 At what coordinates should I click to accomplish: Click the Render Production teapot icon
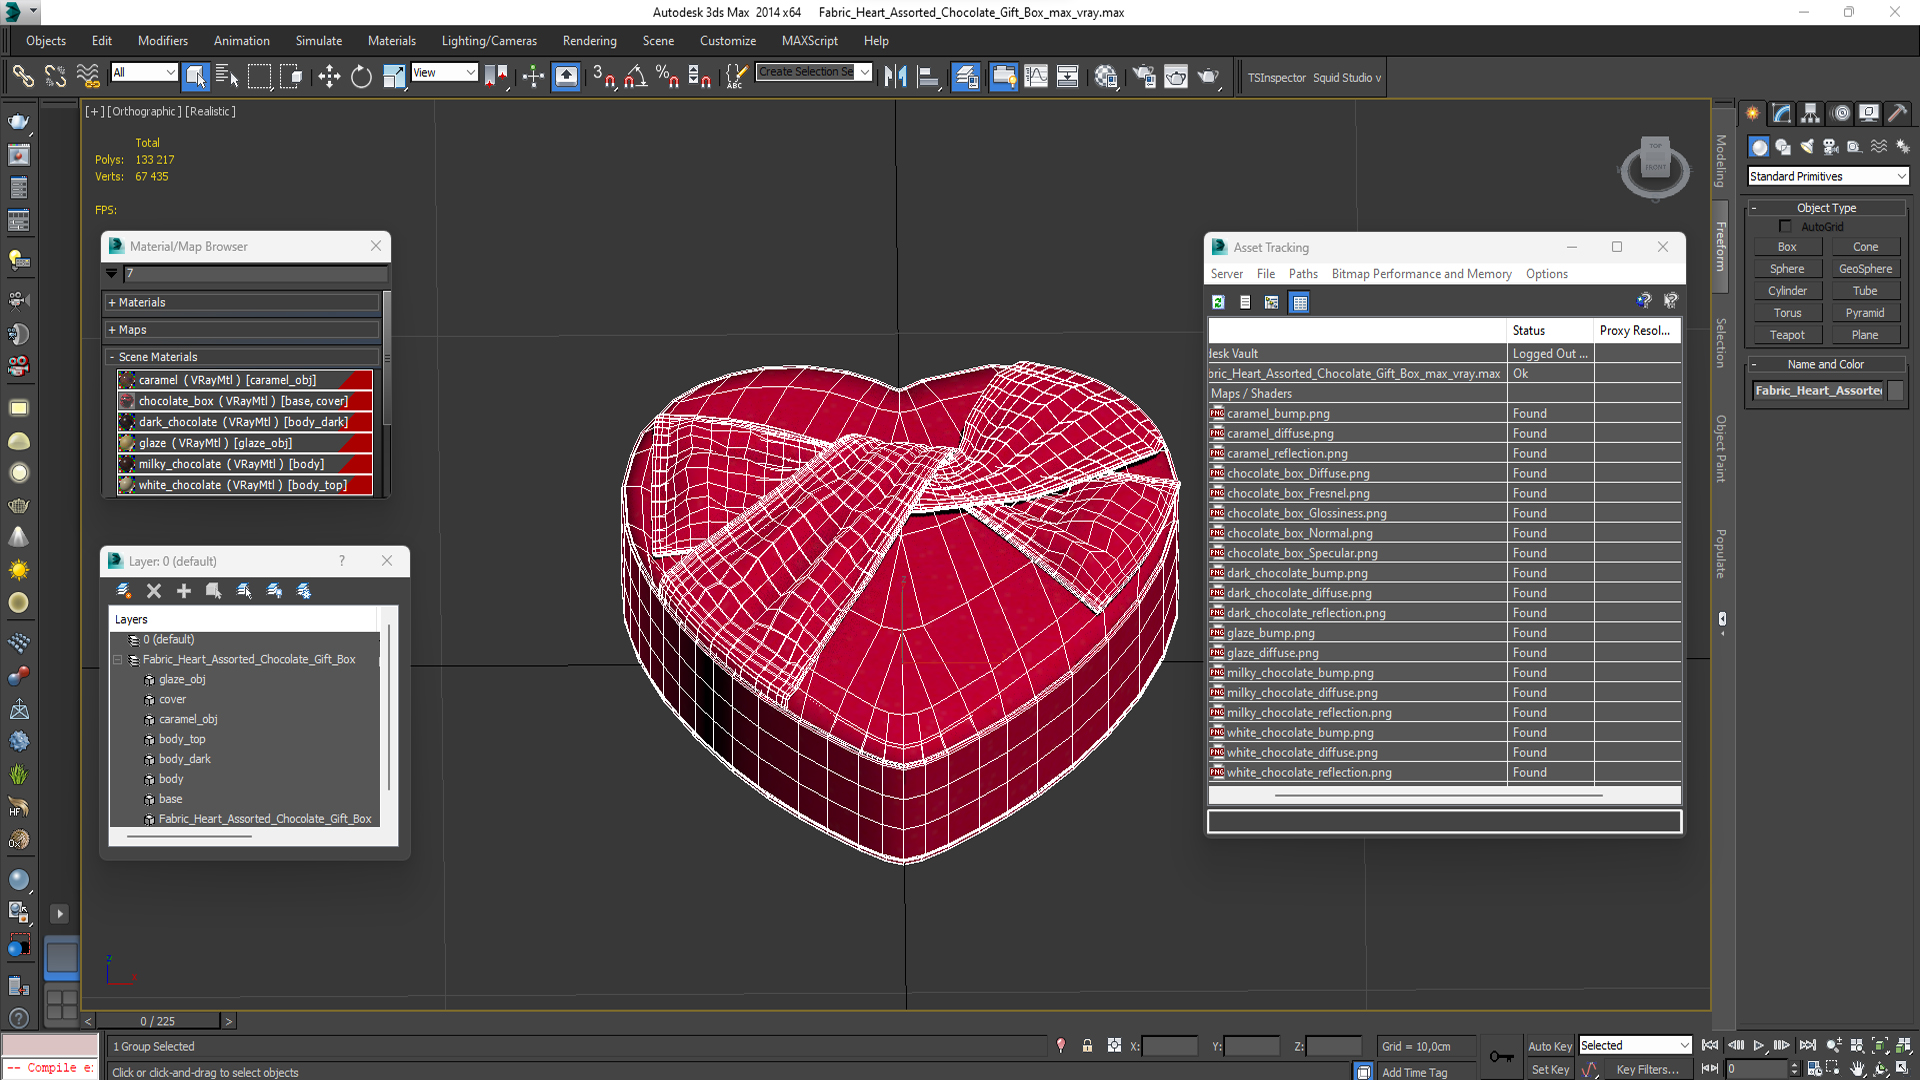coord(1209,76)
